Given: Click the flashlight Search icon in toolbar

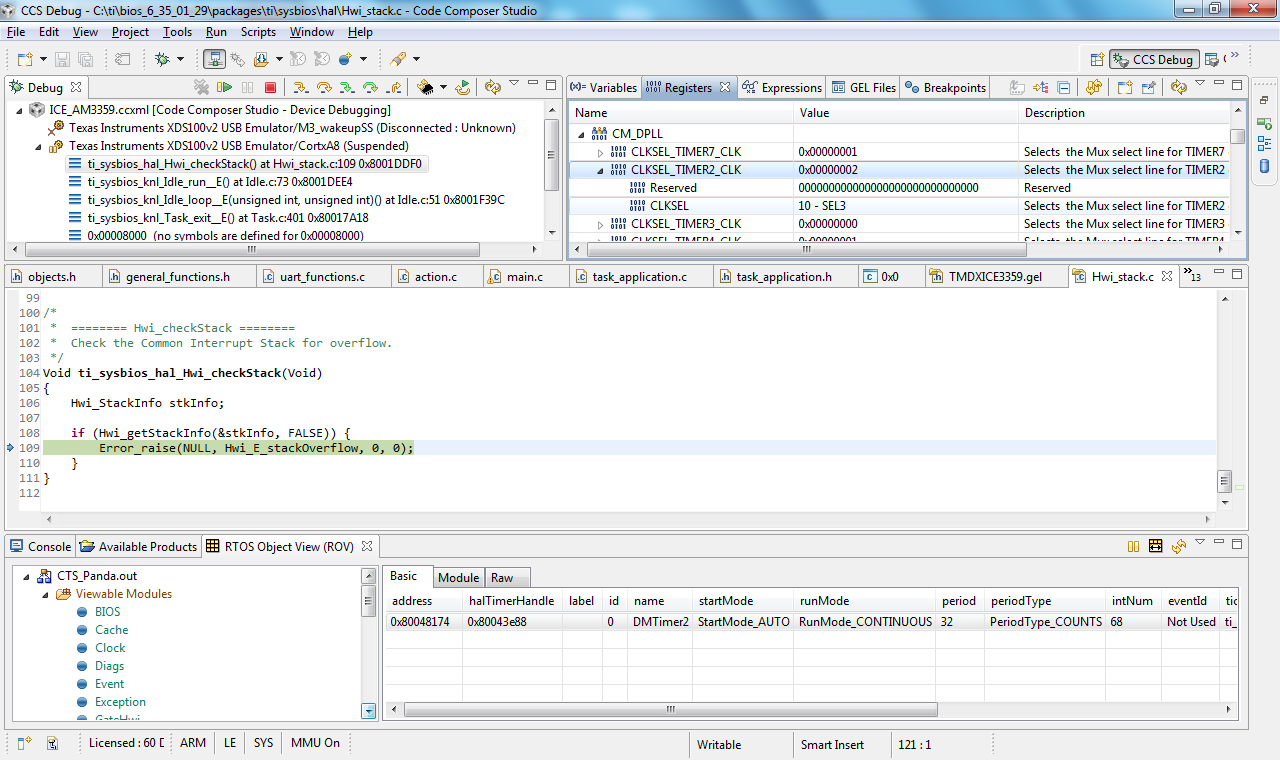Looking at the screenshot, I should coord(398,59).
